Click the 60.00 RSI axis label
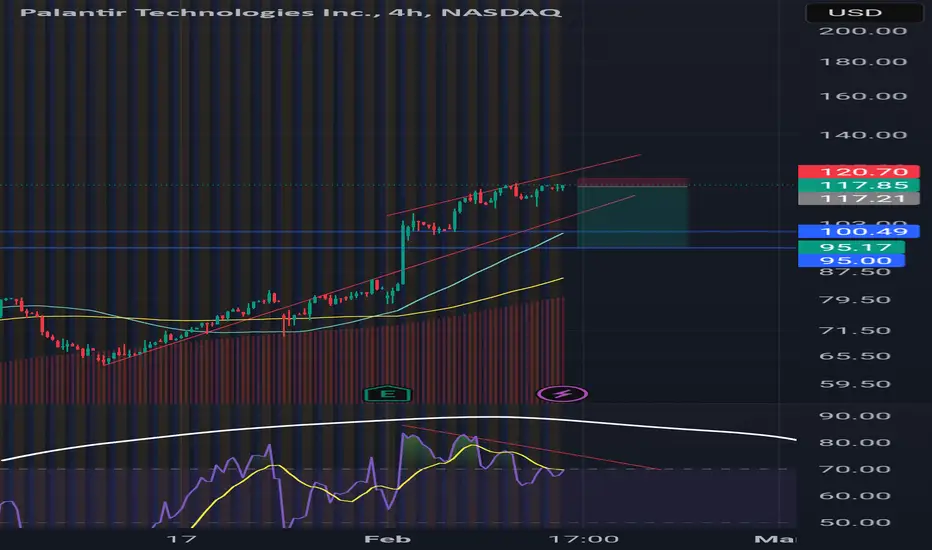The width and height of the screenshot is (932, 550). pos(855,496)
